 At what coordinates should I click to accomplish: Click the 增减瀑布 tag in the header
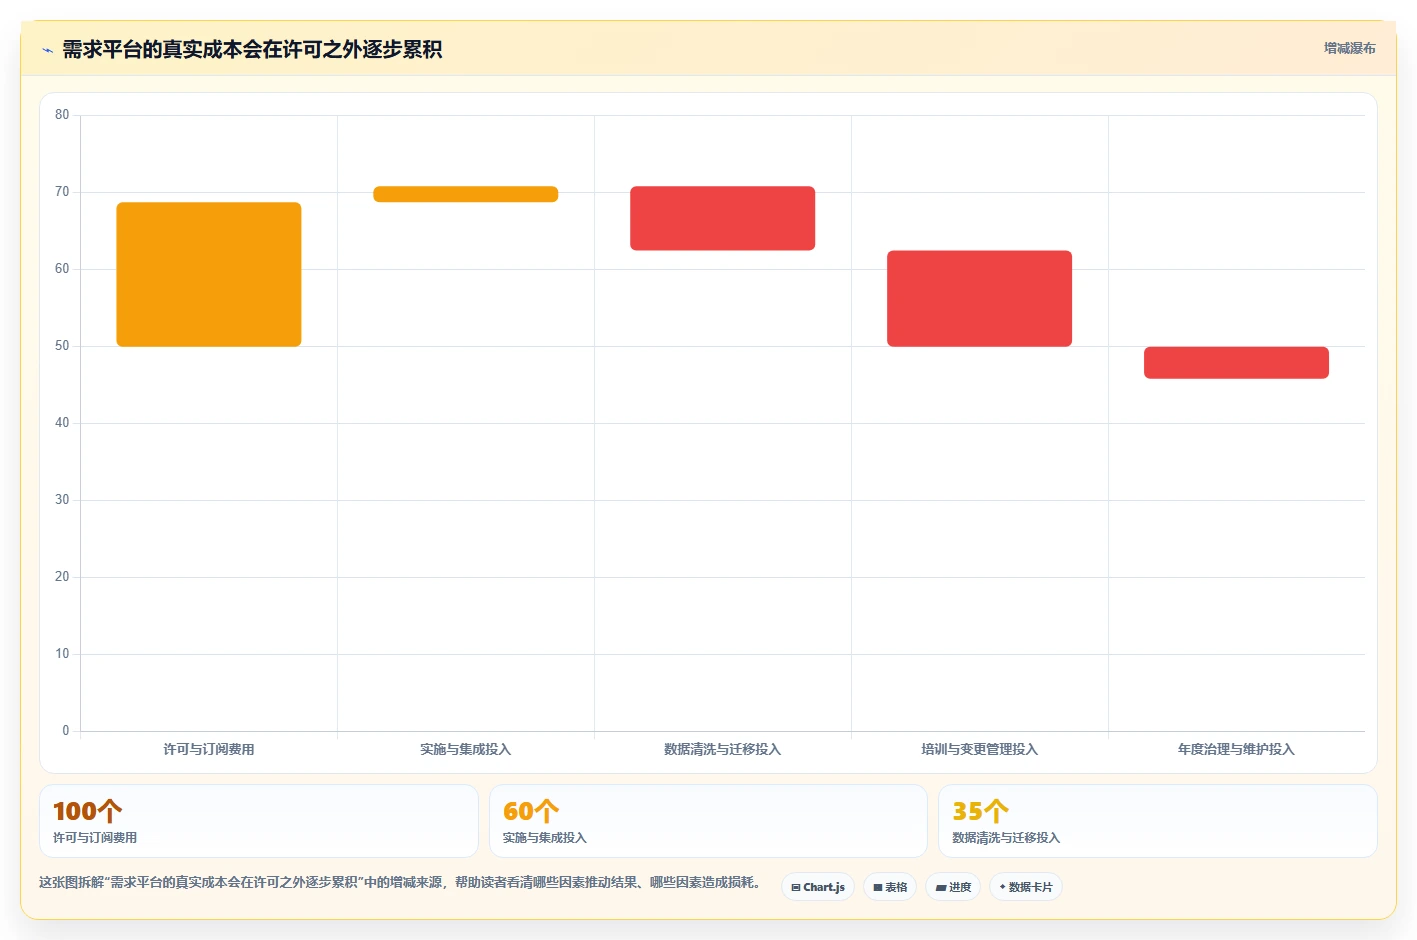pyautogui.click(x=1349, y=48)
